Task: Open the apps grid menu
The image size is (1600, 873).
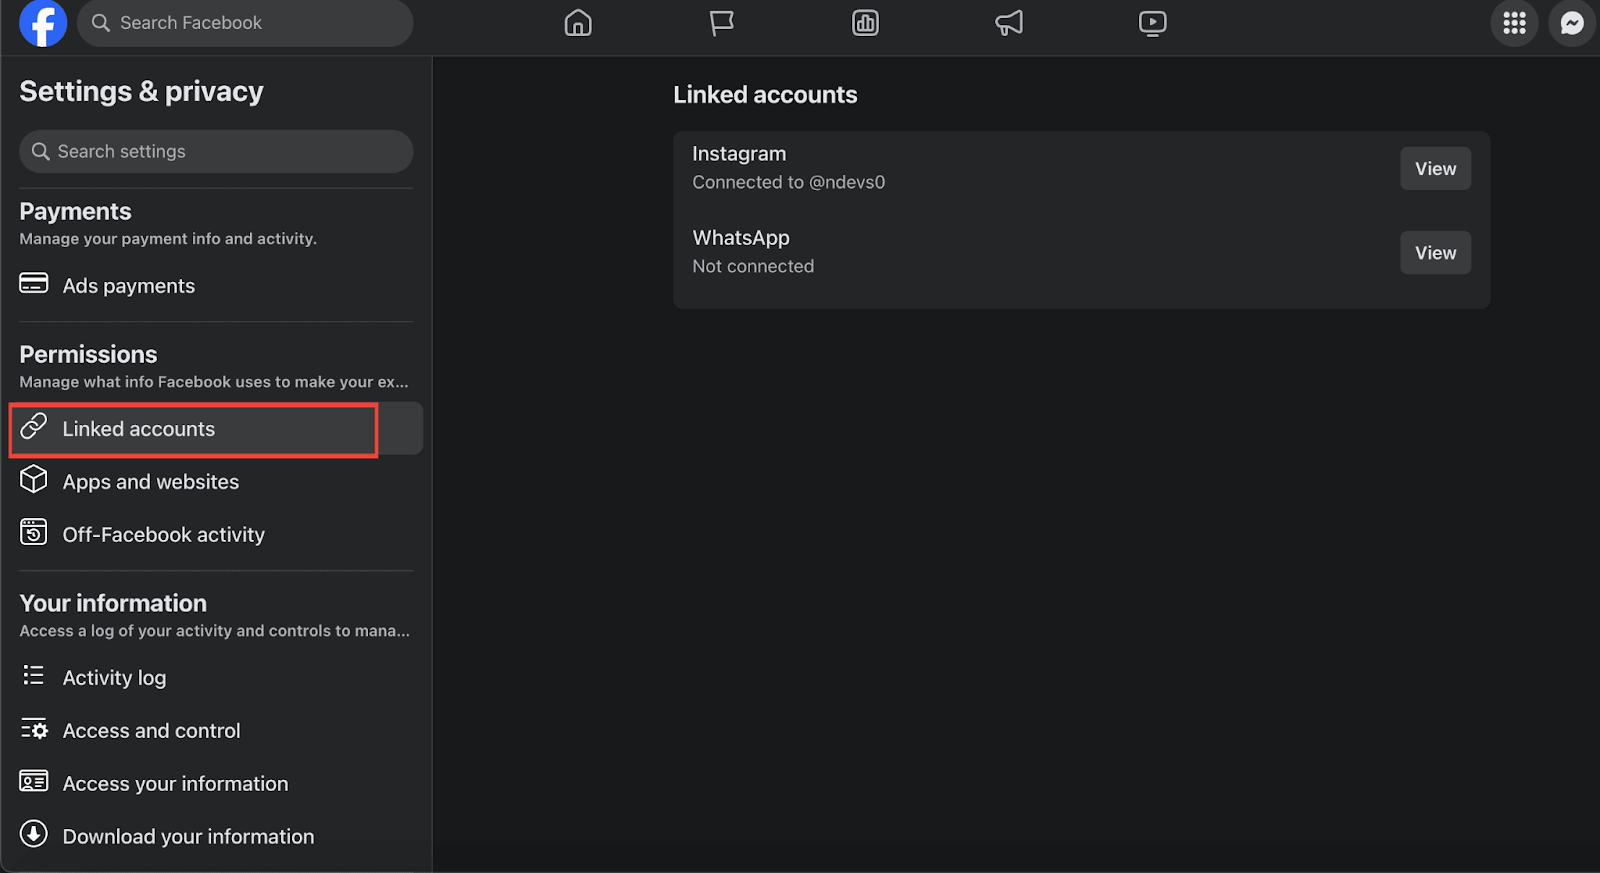Action: point(1514,23)
